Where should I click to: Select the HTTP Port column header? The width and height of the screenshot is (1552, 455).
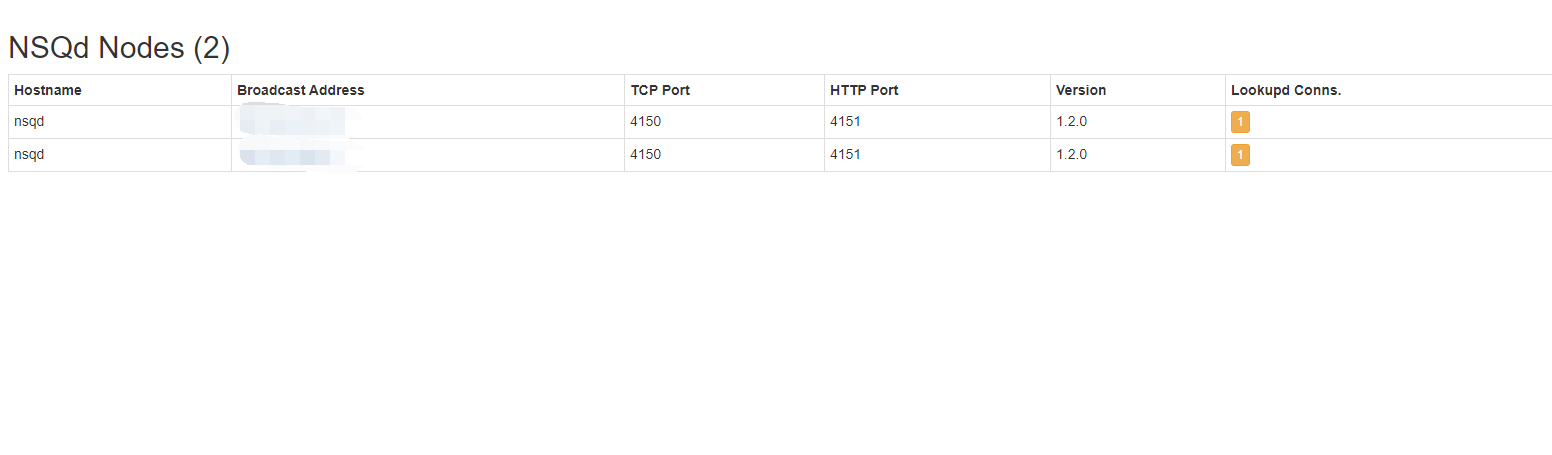864,90
